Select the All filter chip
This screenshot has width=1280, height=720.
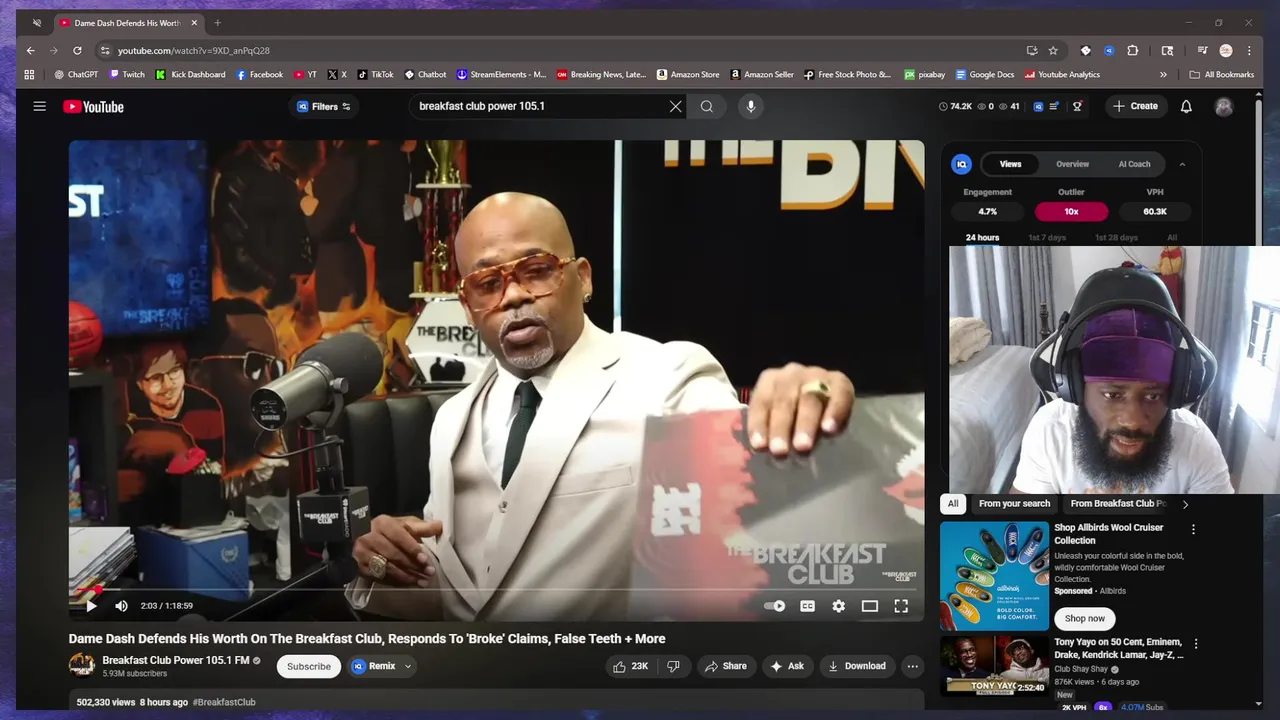953,504
